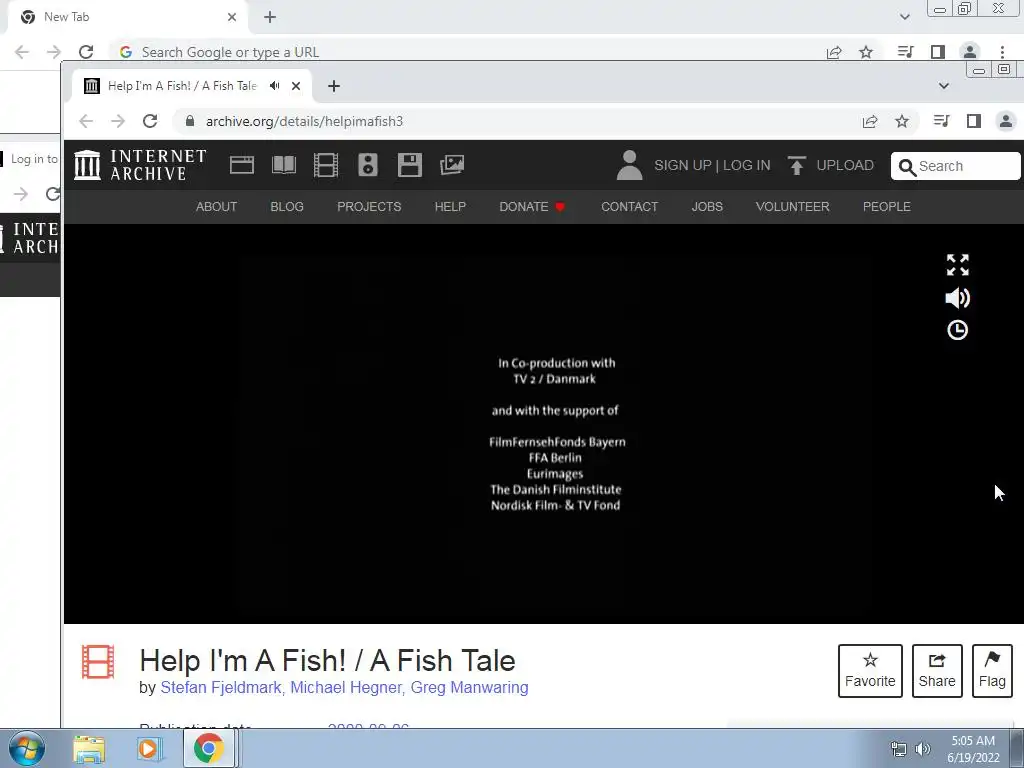This screenshot has width=1024, height=768.
Task: Share this page icon in front window
Action: coord(870,121)
